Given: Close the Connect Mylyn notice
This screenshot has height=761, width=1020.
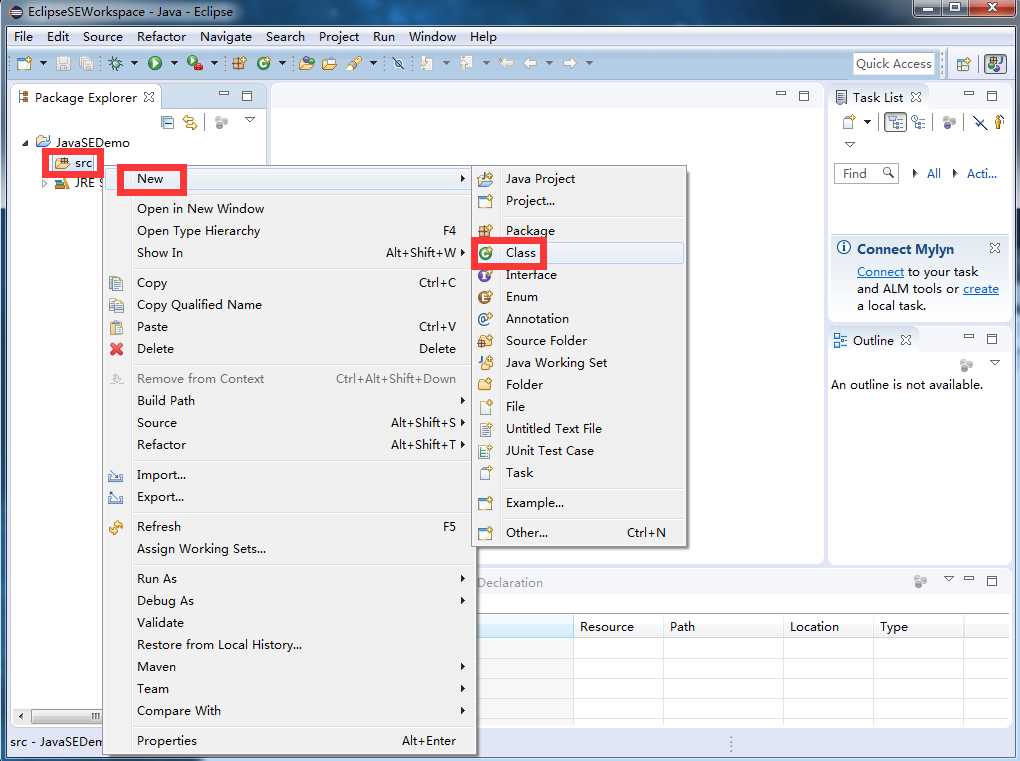Looking at the screenshot, I should [995, 248].
